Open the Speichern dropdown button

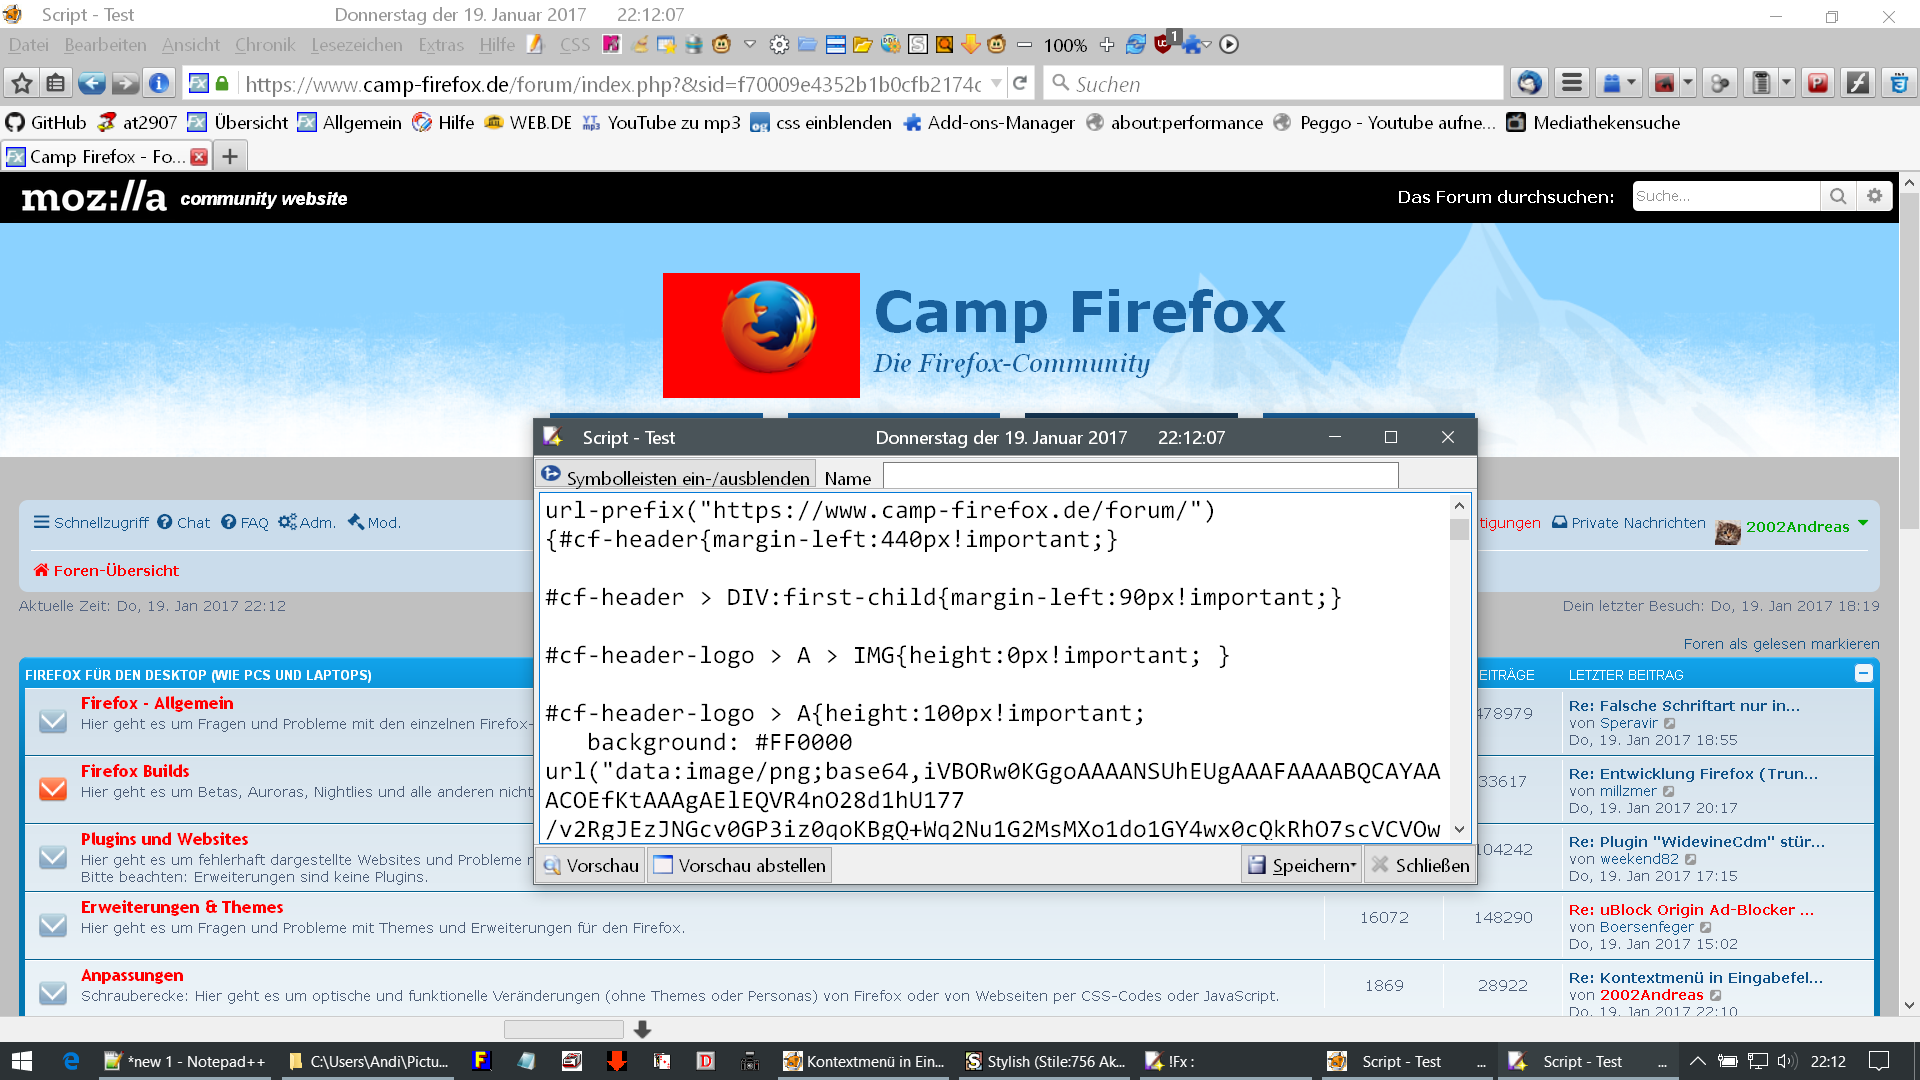(x=1302, y=866)
